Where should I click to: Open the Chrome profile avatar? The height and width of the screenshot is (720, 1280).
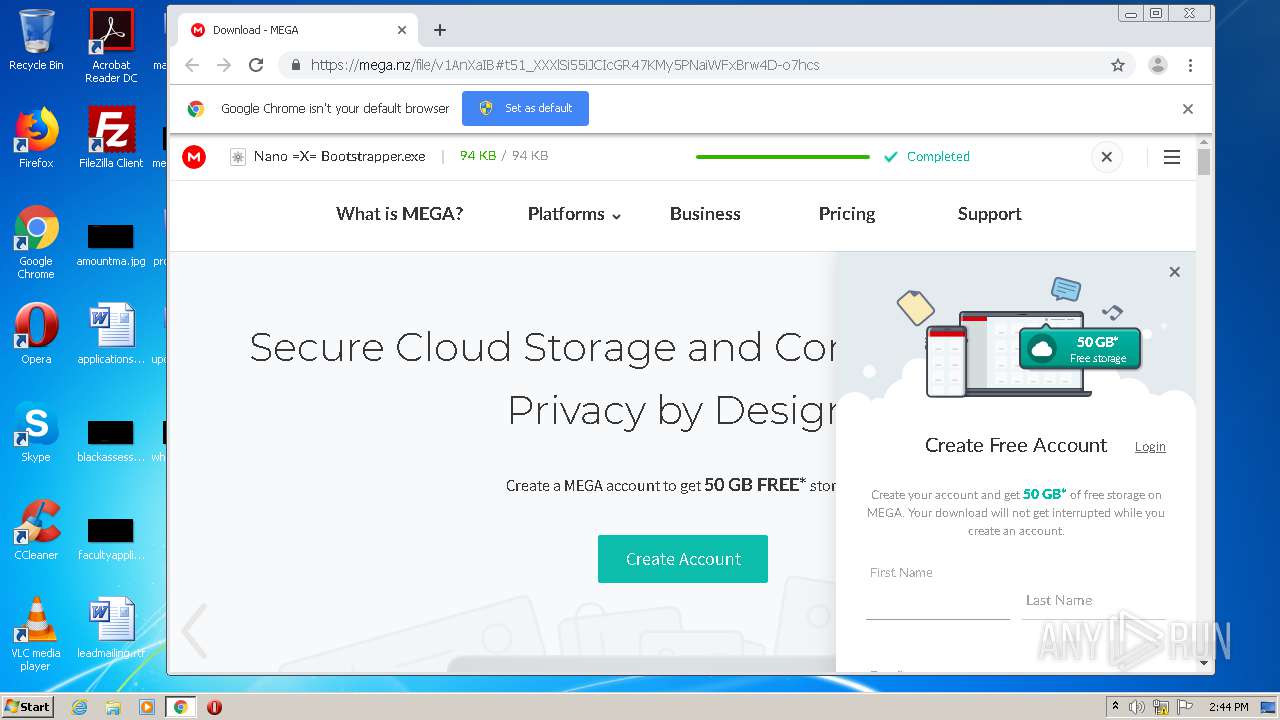1158,65
